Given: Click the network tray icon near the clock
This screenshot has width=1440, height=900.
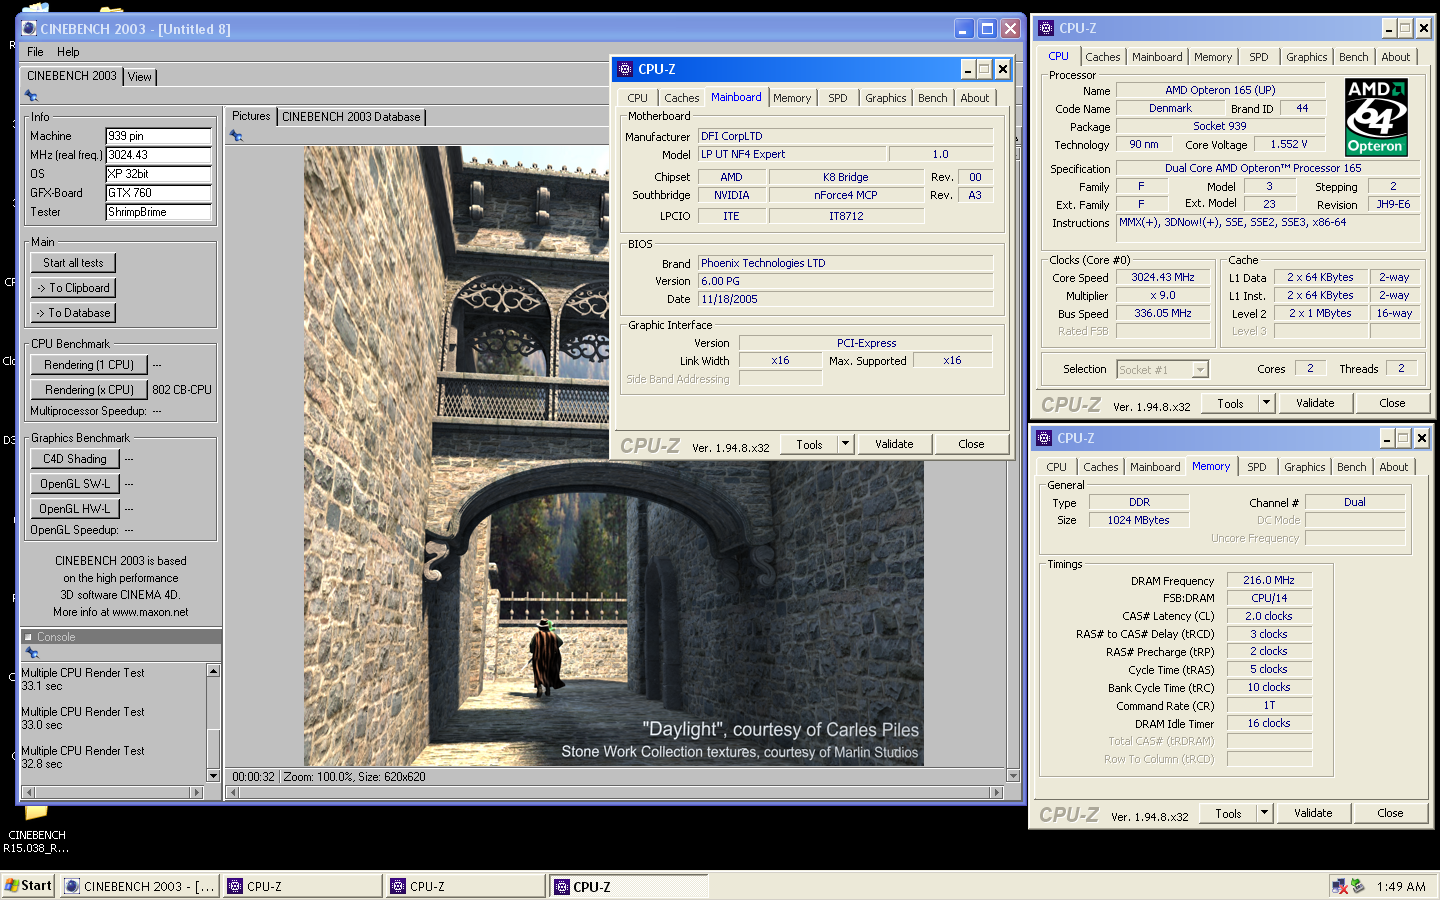Looking at the screenshot, I should tap(1340, 886).
